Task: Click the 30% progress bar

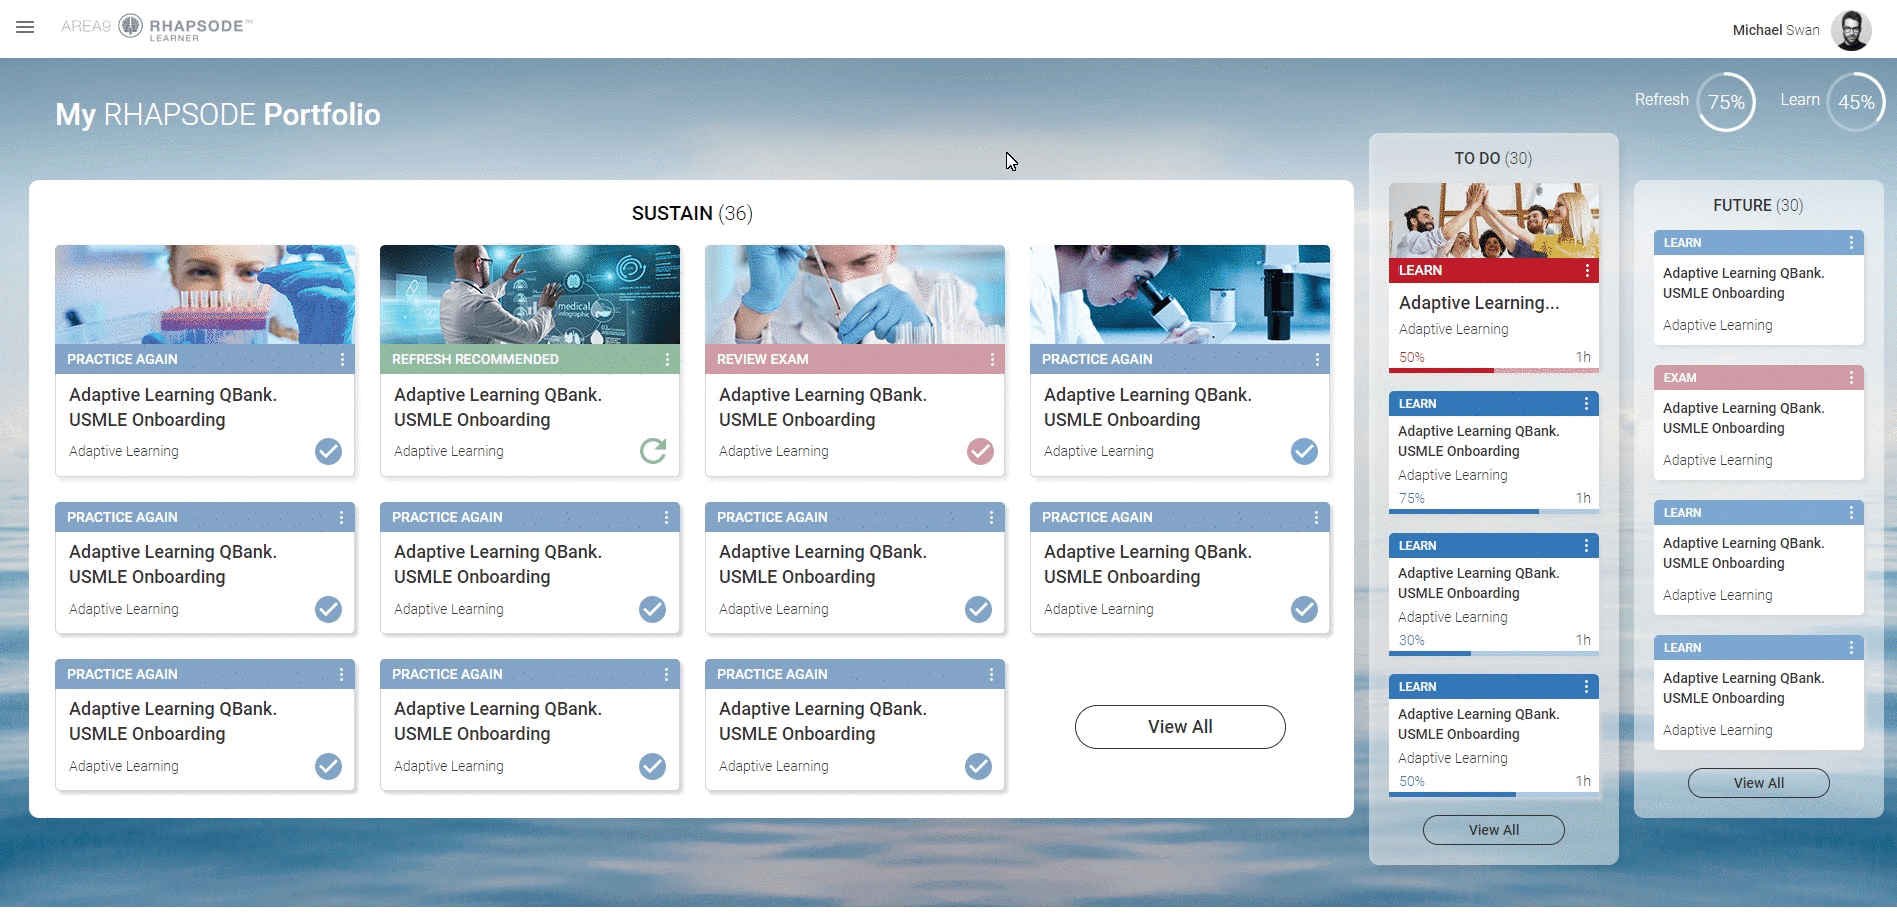Action: [x=1494, y=653]
